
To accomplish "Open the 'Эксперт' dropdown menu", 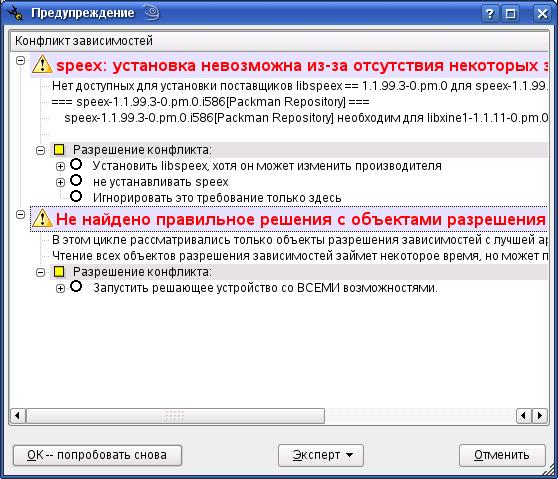I will point(321,455).
